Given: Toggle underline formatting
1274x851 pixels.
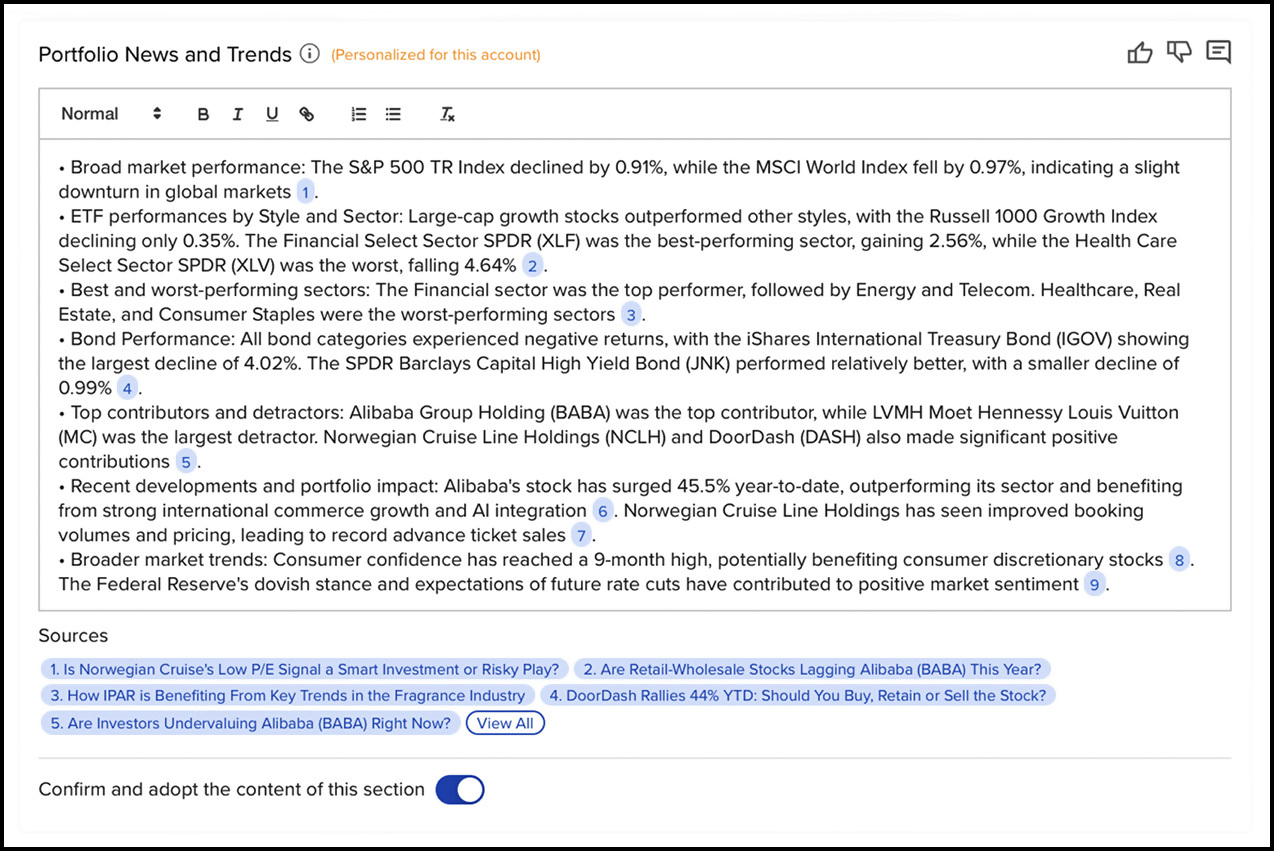Looking at the screenshot, I should pyautogui.click(x=272, y=114).
